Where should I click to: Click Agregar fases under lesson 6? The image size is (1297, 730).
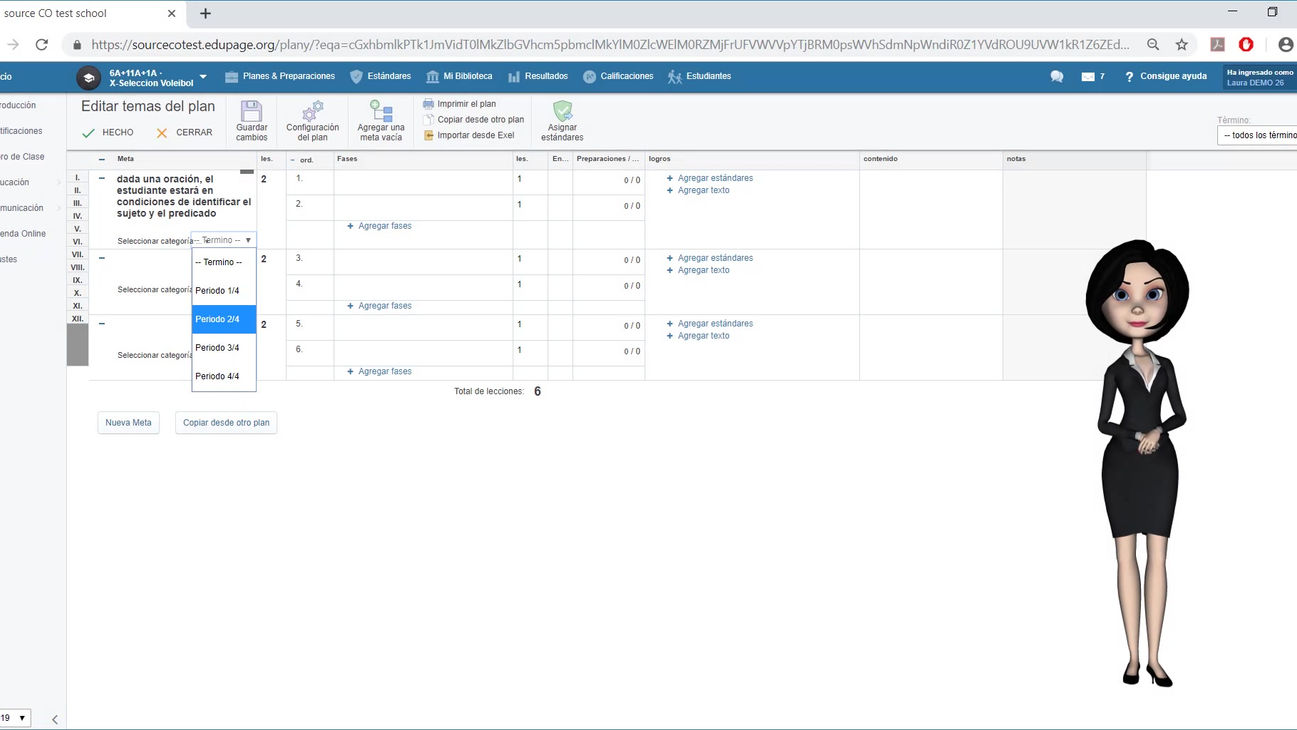coord(379,372)
